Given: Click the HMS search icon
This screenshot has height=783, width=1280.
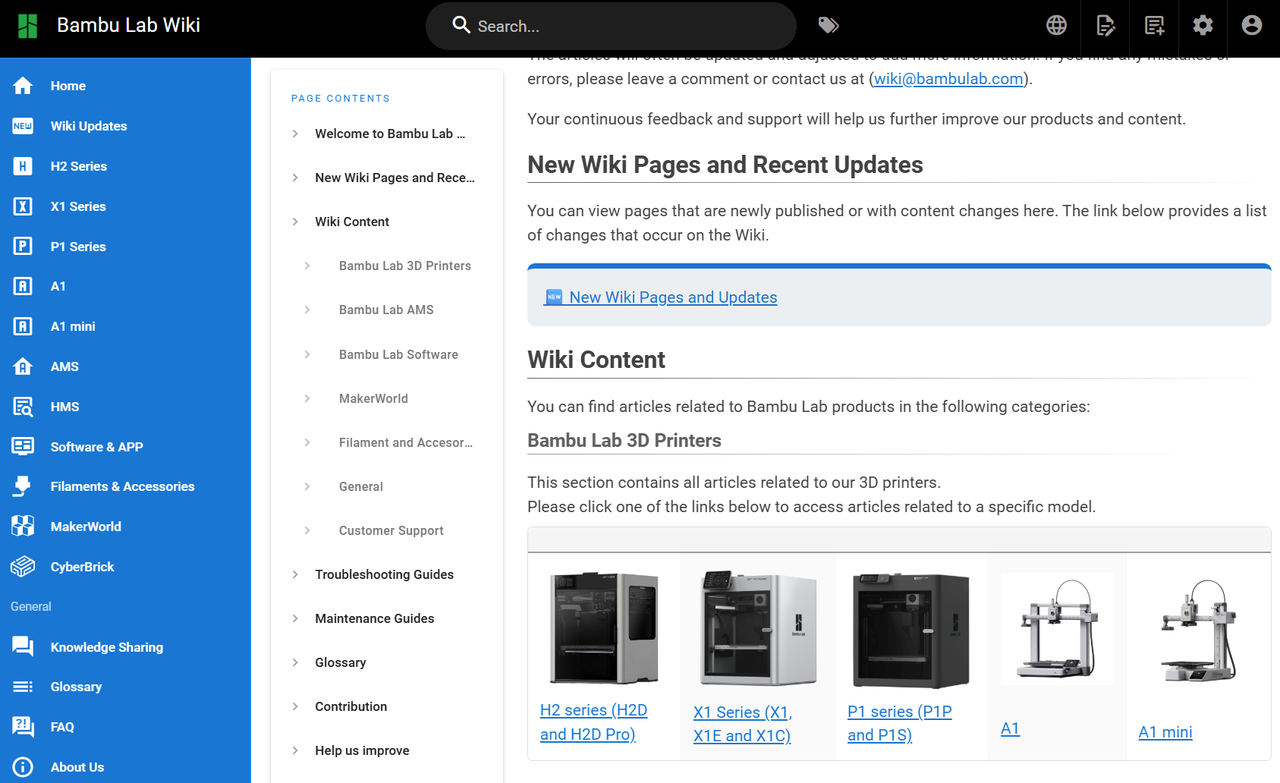Looking at the screenshot, I should (23, 406).
